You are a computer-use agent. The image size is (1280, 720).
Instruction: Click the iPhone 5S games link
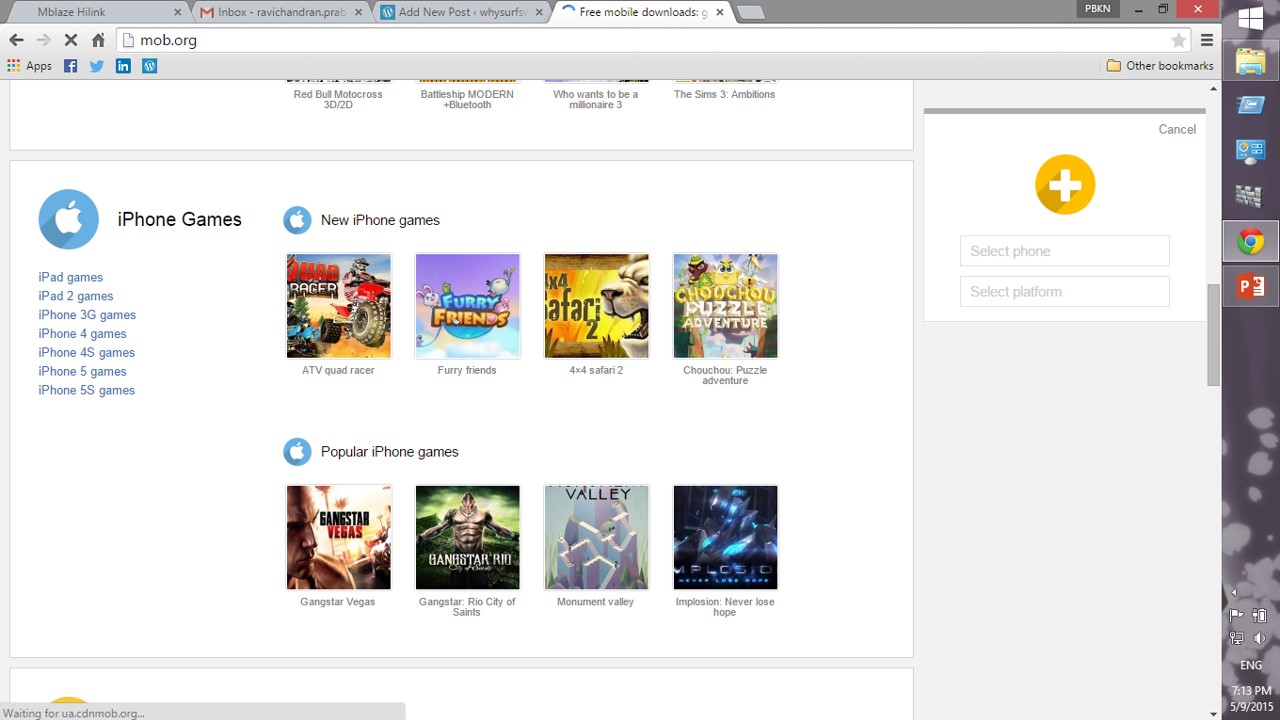click(x=86, y=390)
